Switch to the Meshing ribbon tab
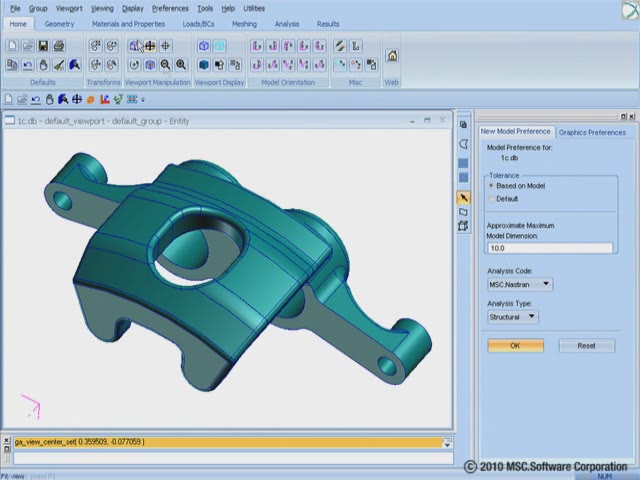640x480 pixels. pyautogui.click(x=244, y=23)
